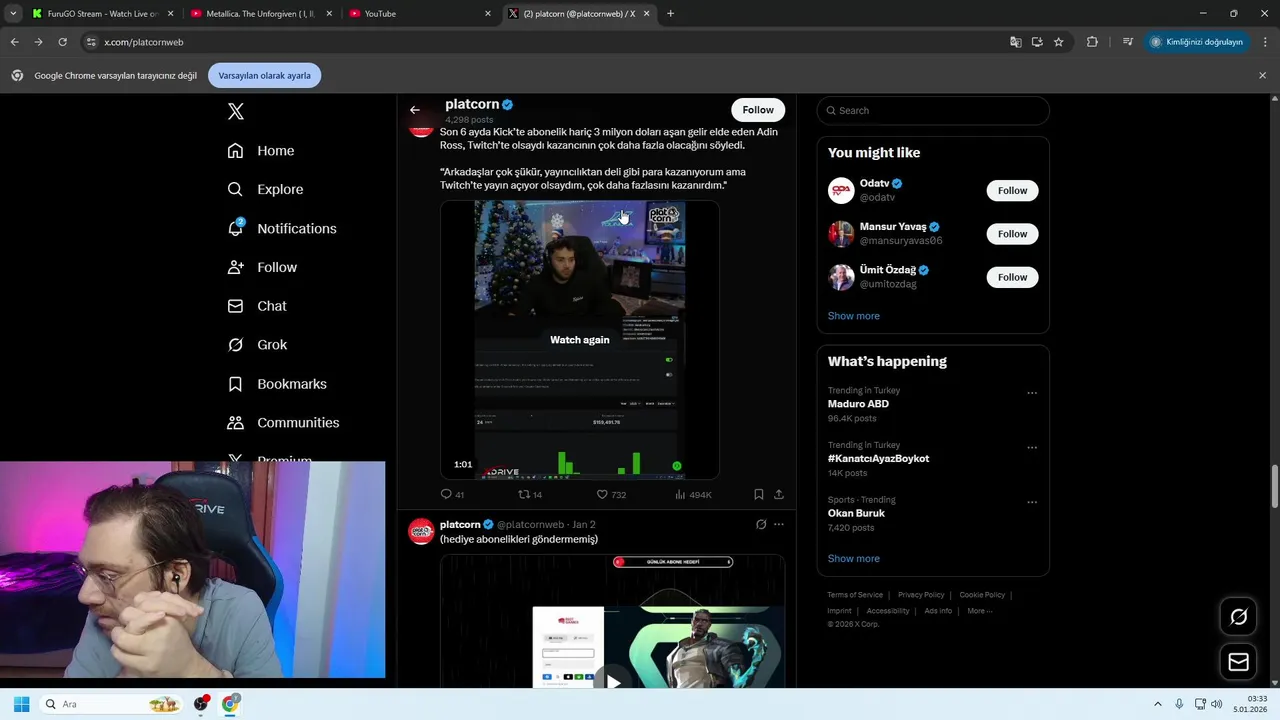
Task: Click taskbar Ara search box
Action: tap(113, 704)
